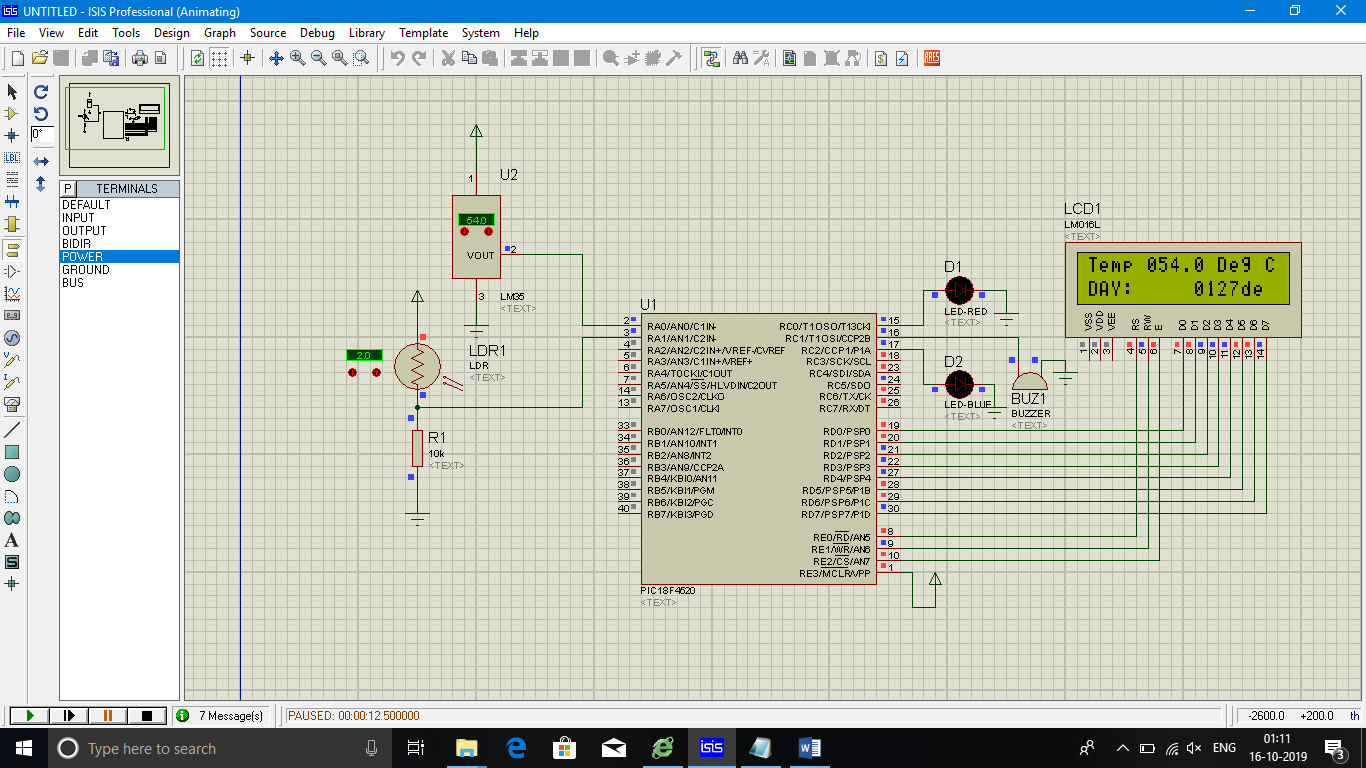Mirror vertically (Y-mirror) icon

(x=41, y=184)
